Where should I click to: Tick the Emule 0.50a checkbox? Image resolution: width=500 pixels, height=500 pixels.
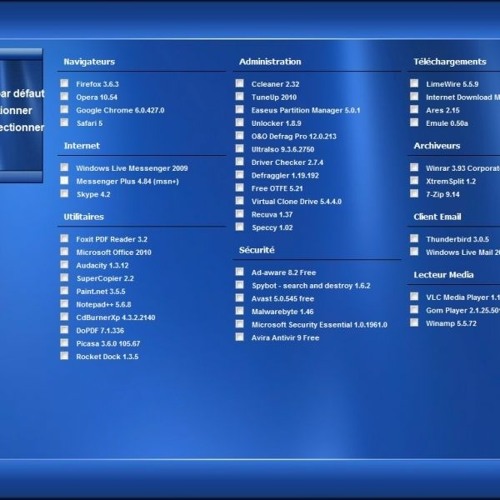click(414, 122)
